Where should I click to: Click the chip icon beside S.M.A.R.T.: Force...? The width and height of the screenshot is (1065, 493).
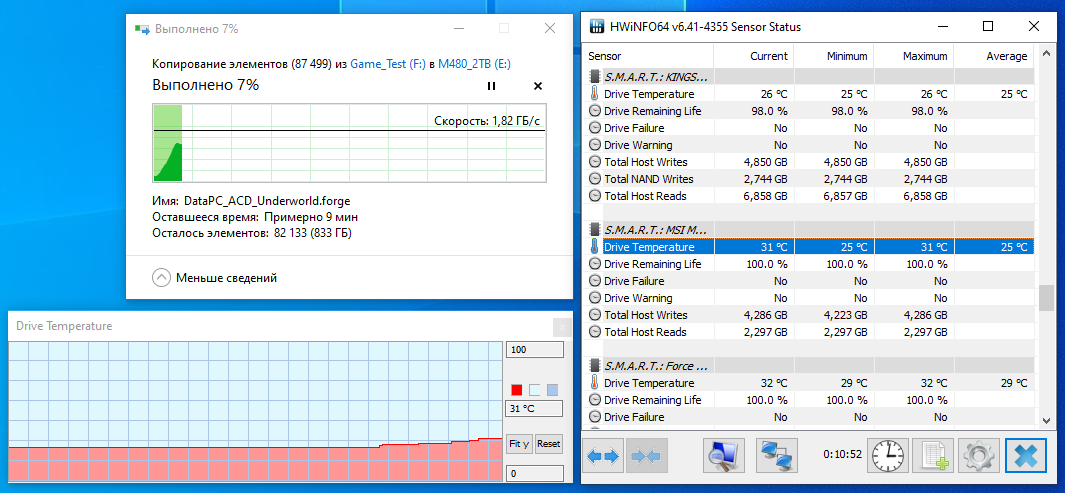(x=595, y=366)
